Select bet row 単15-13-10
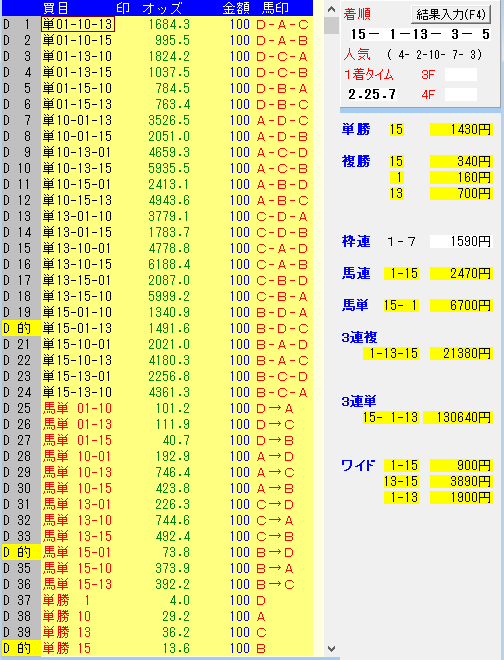This screenshot has height=660, width=504. (157, 392)
